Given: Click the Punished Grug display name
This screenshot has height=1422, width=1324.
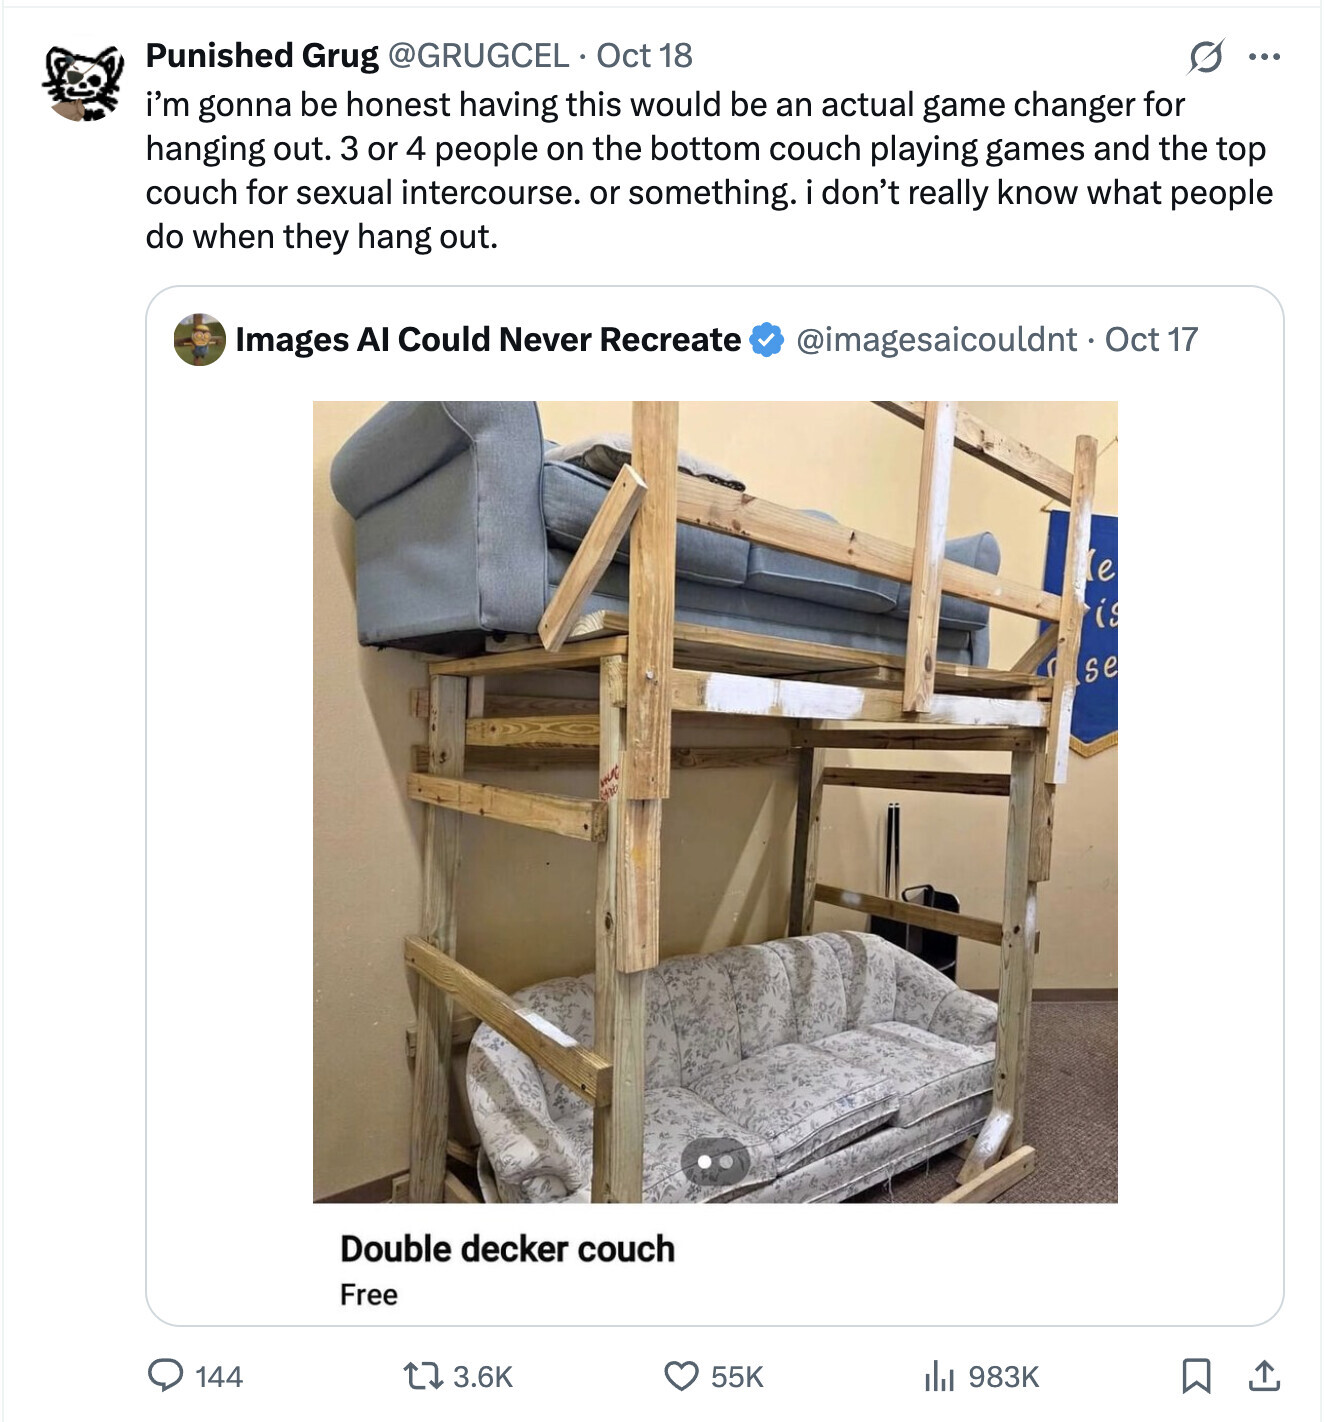Looking at the screenshot, I should [262, 56].
